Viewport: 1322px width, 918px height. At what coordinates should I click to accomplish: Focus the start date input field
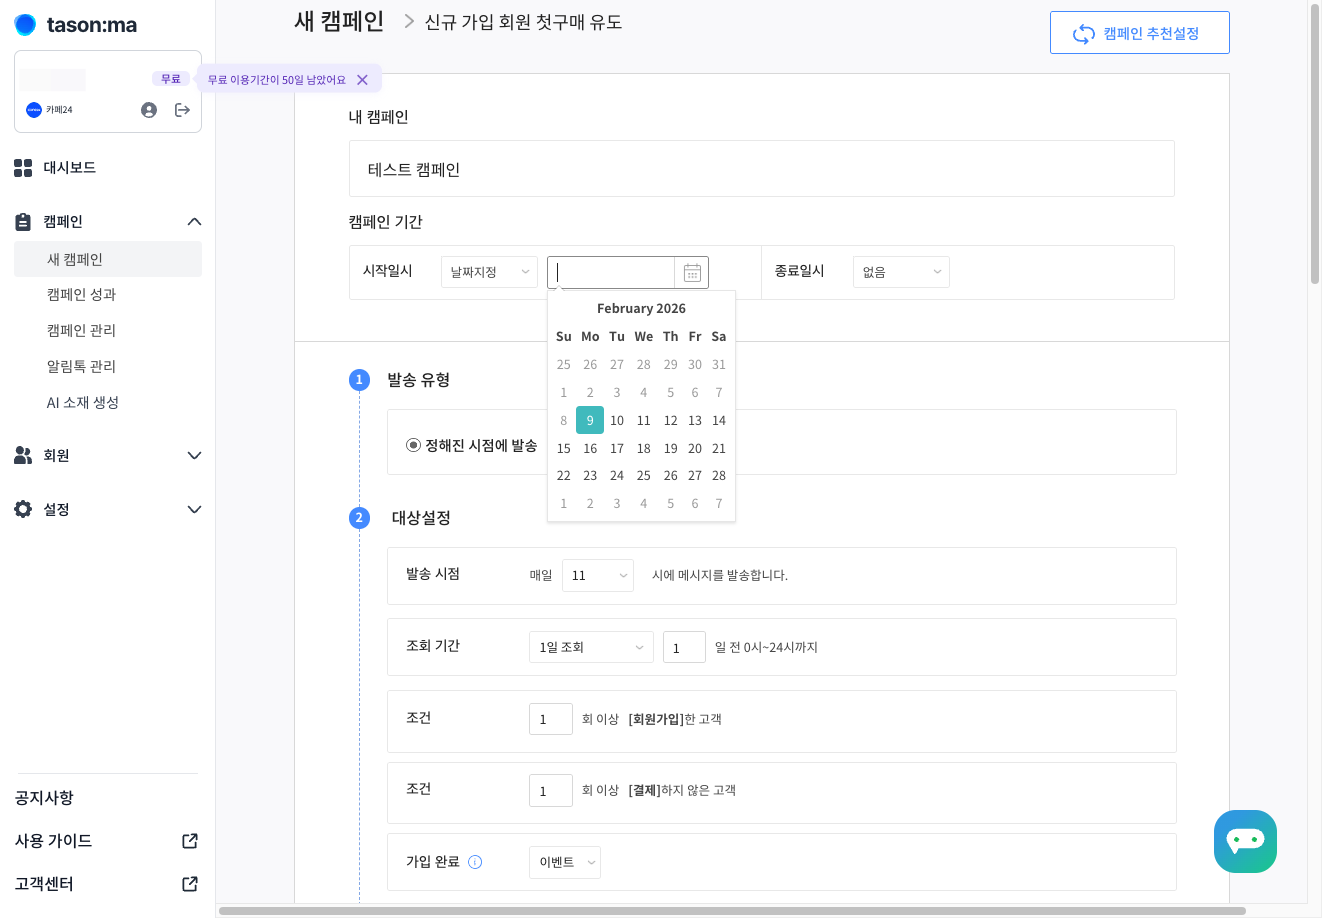(x=612, y=272)
